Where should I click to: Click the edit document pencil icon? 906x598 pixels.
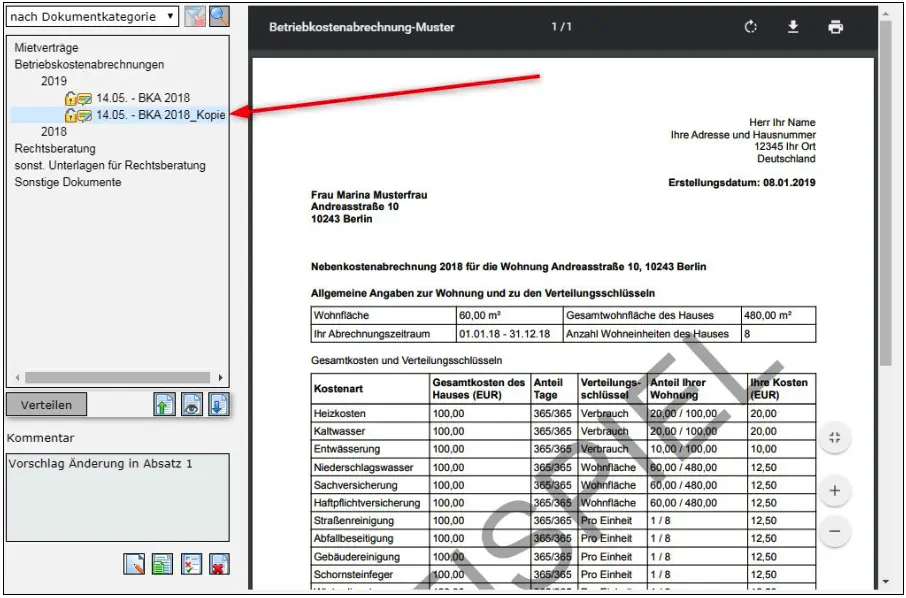click(x=134, y=564)
